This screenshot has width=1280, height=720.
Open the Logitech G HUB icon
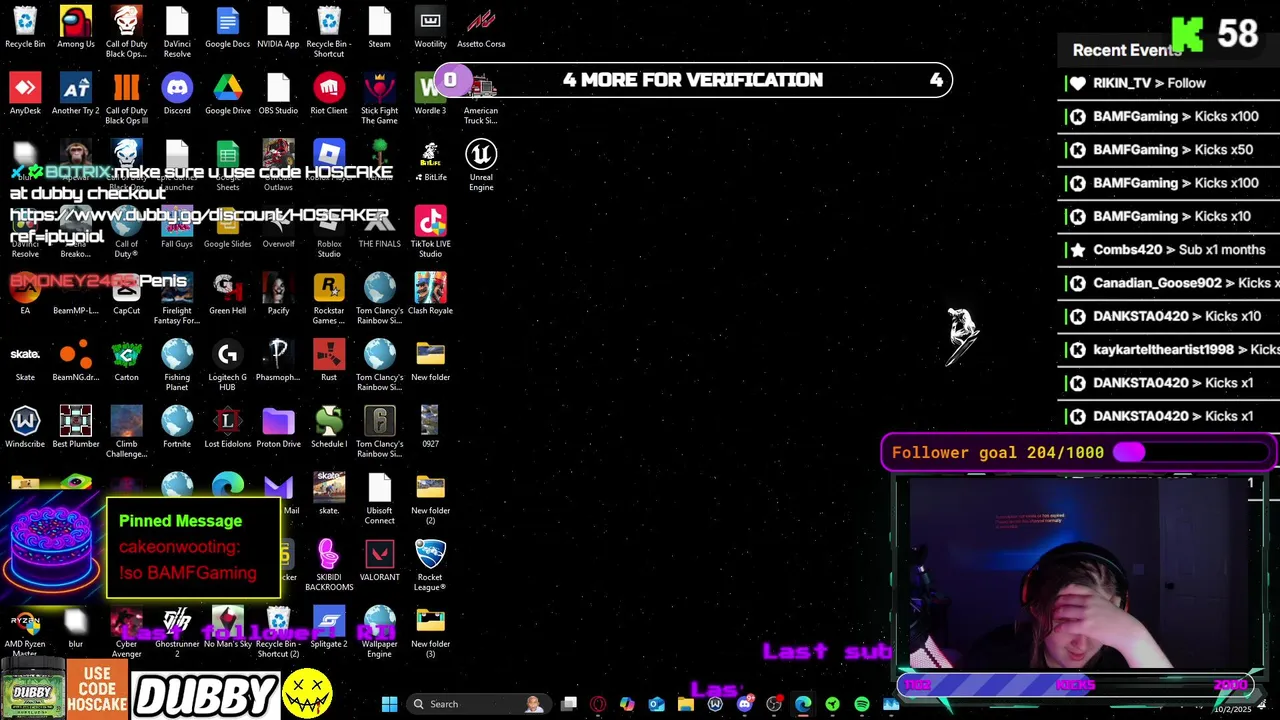227,365
